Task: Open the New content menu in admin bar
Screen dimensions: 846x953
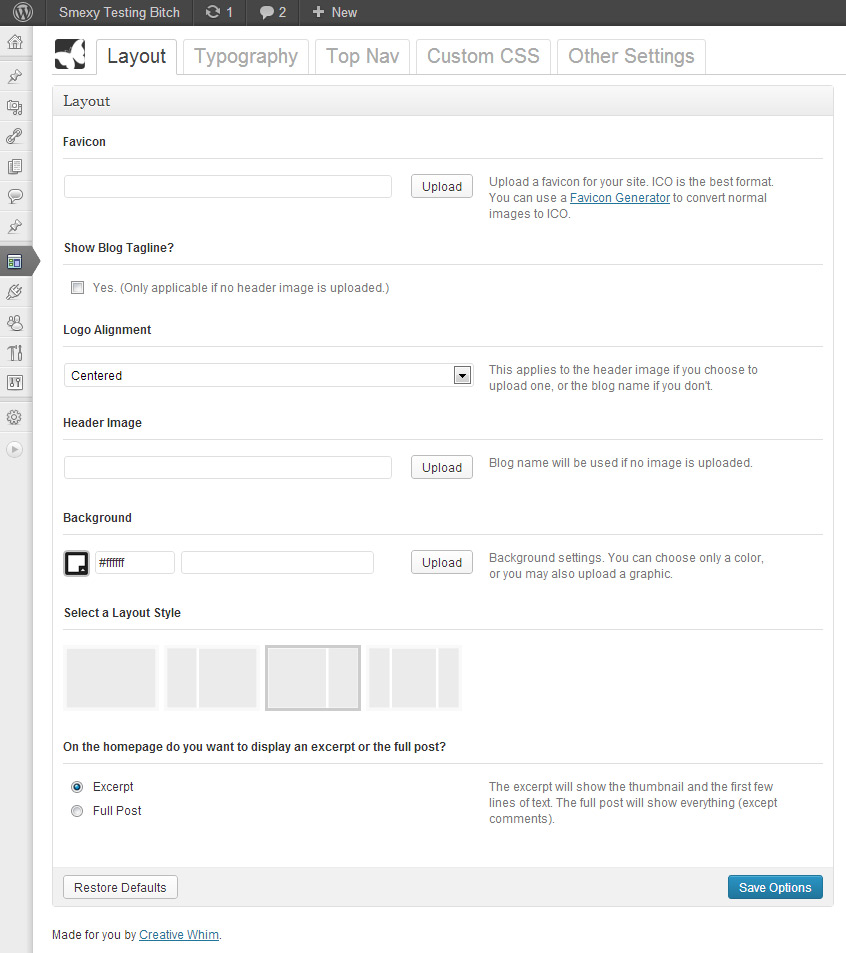Action: point(334,12)
